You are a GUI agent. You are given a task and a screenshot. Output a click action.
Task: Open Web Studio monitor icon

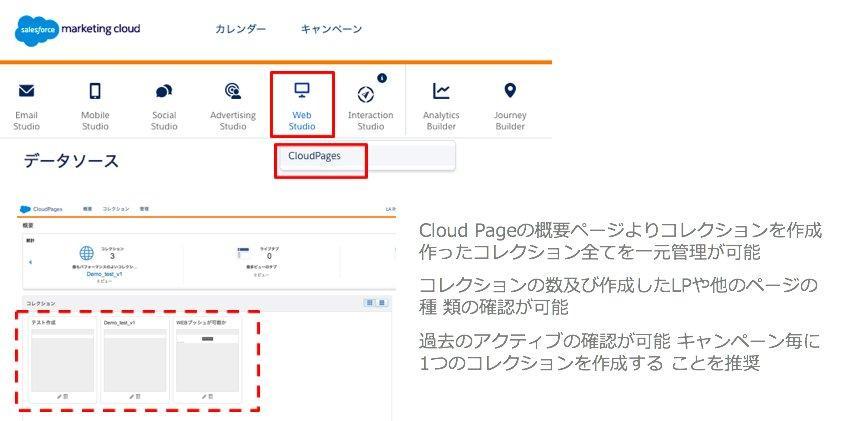[x=302, y=90]
